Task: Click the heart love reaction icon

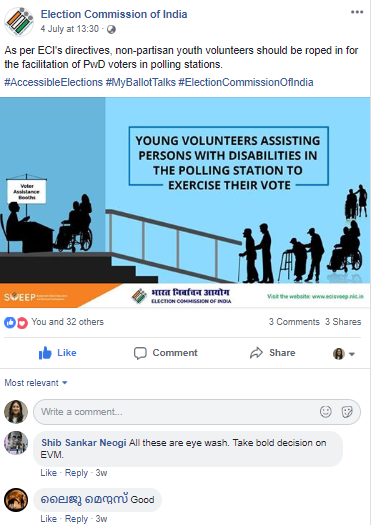Action: (x=22, y=322)
